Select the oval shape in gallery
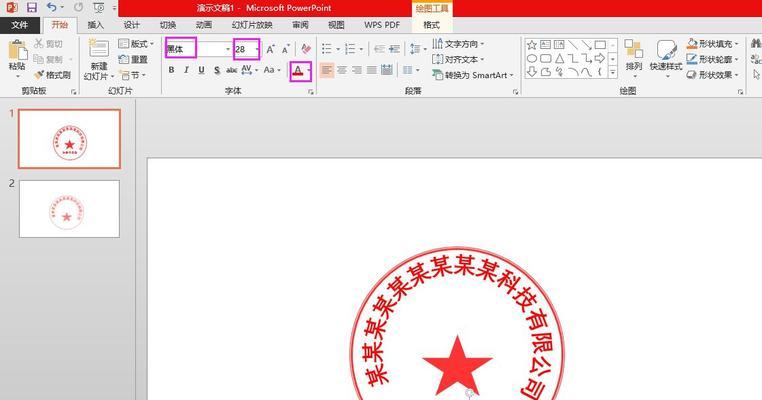The width and height of the screenshot is (762, 400). click(x=532, y=59)
